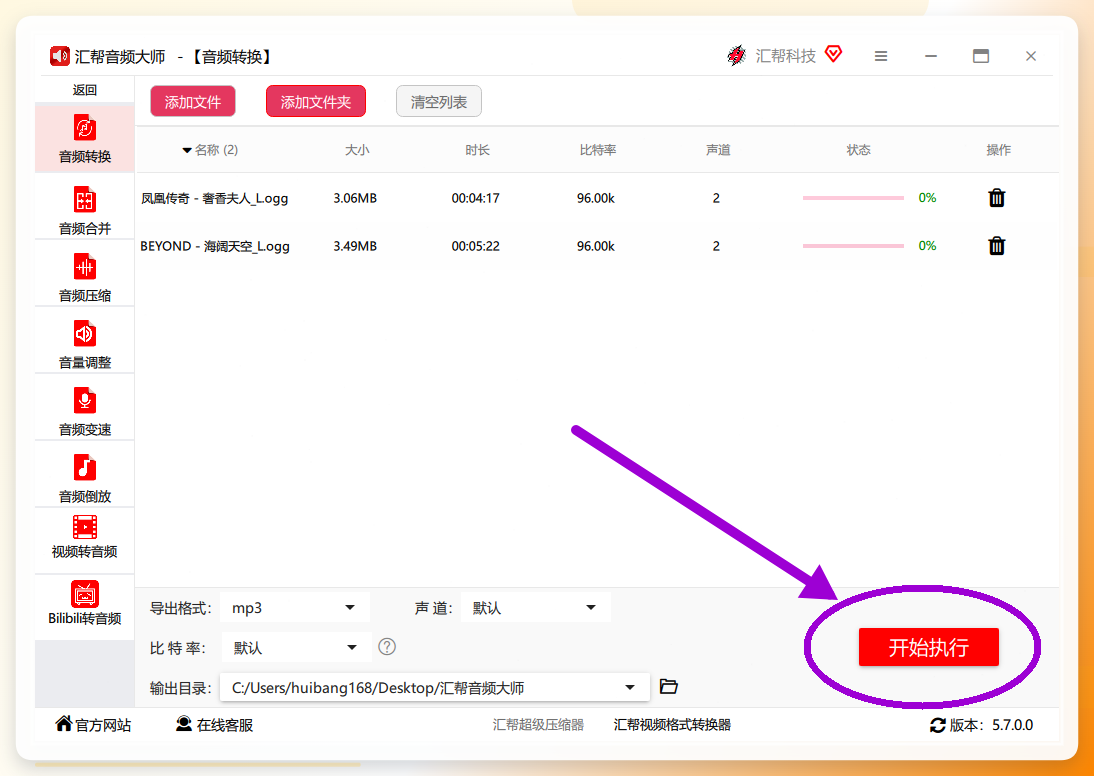
Task: Click the app speaker logo icon
Action: [x=59, y=56]
